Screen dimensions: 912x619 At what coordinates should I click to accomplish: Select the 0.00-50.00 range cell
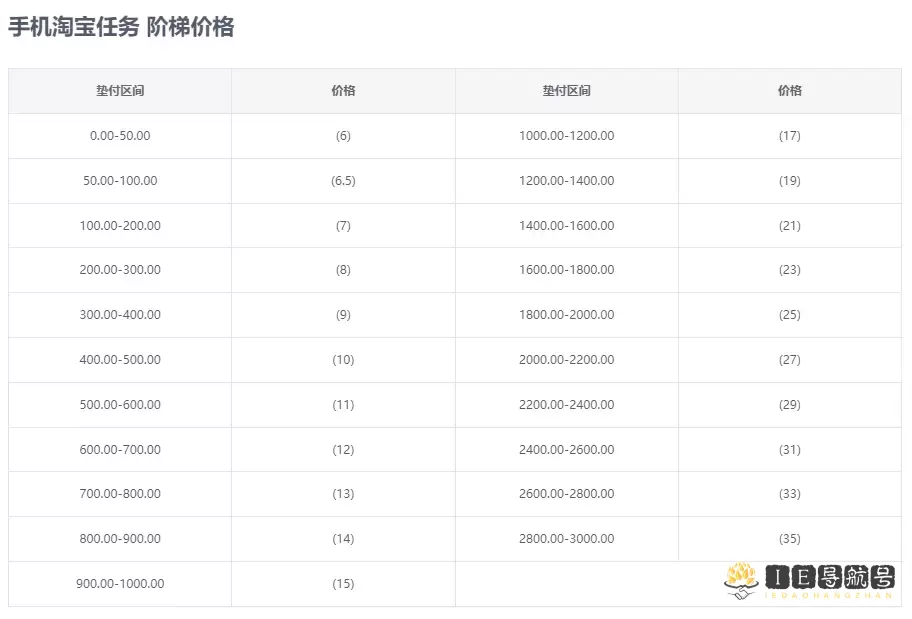click(120, 136)
